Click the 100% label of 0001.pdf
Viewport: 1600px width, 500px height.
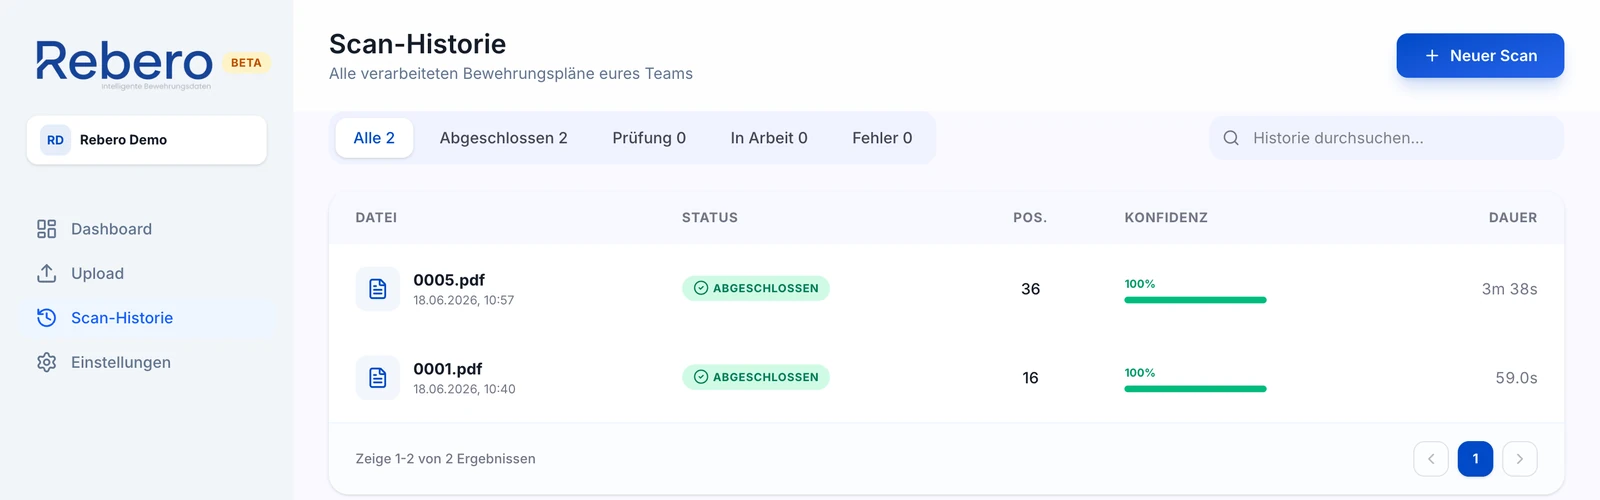click(x=1140, y=373)
